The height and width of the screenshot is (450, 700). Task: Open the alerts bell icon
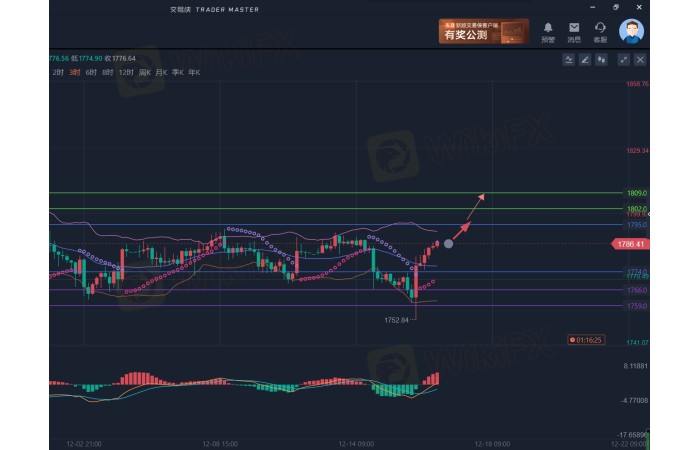click(x=548, y=29)
